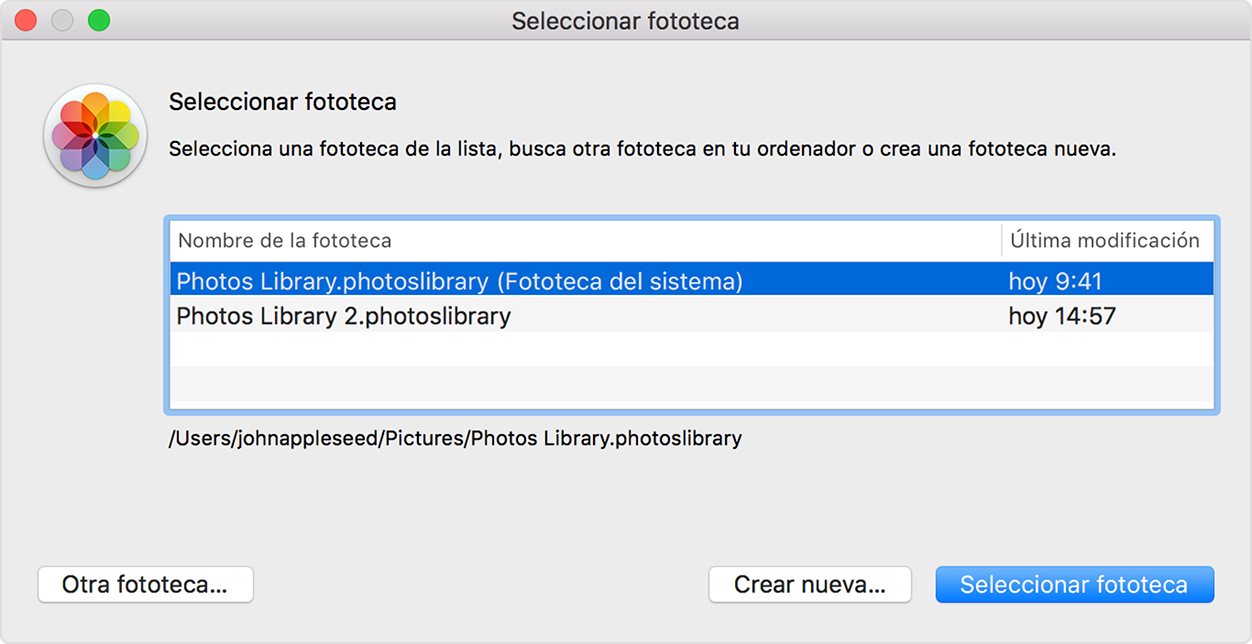Click the library path text below the list
The width and height of the screenshot is (1252, 644).
pos(455,438)
